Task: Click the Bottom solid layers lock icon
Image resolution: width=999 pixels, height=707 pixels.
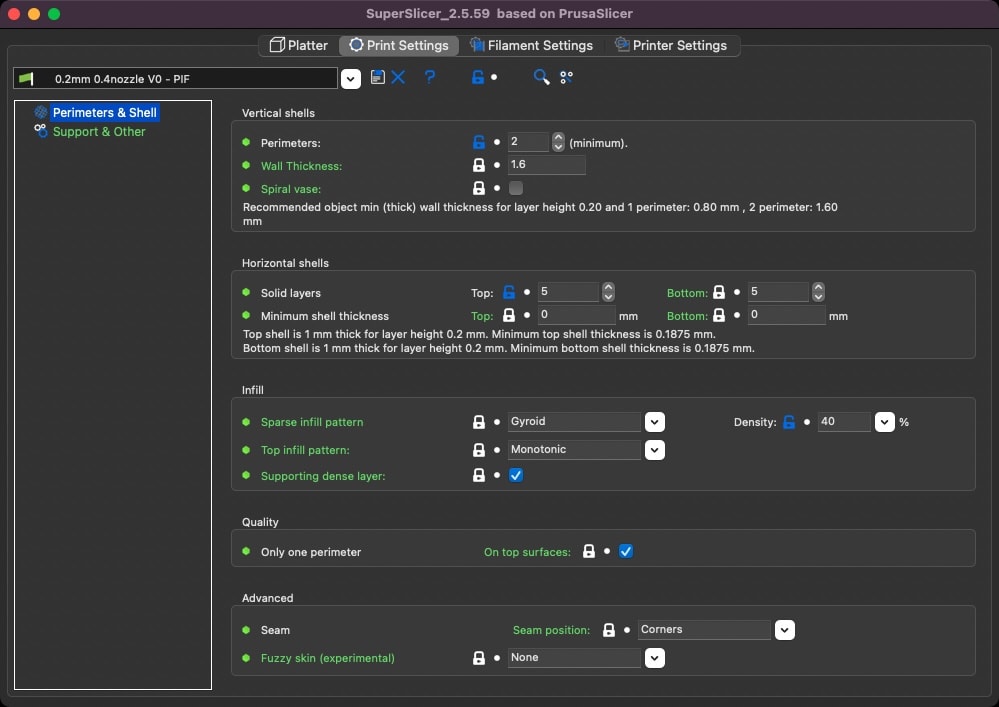Action: tap(719, 292)
